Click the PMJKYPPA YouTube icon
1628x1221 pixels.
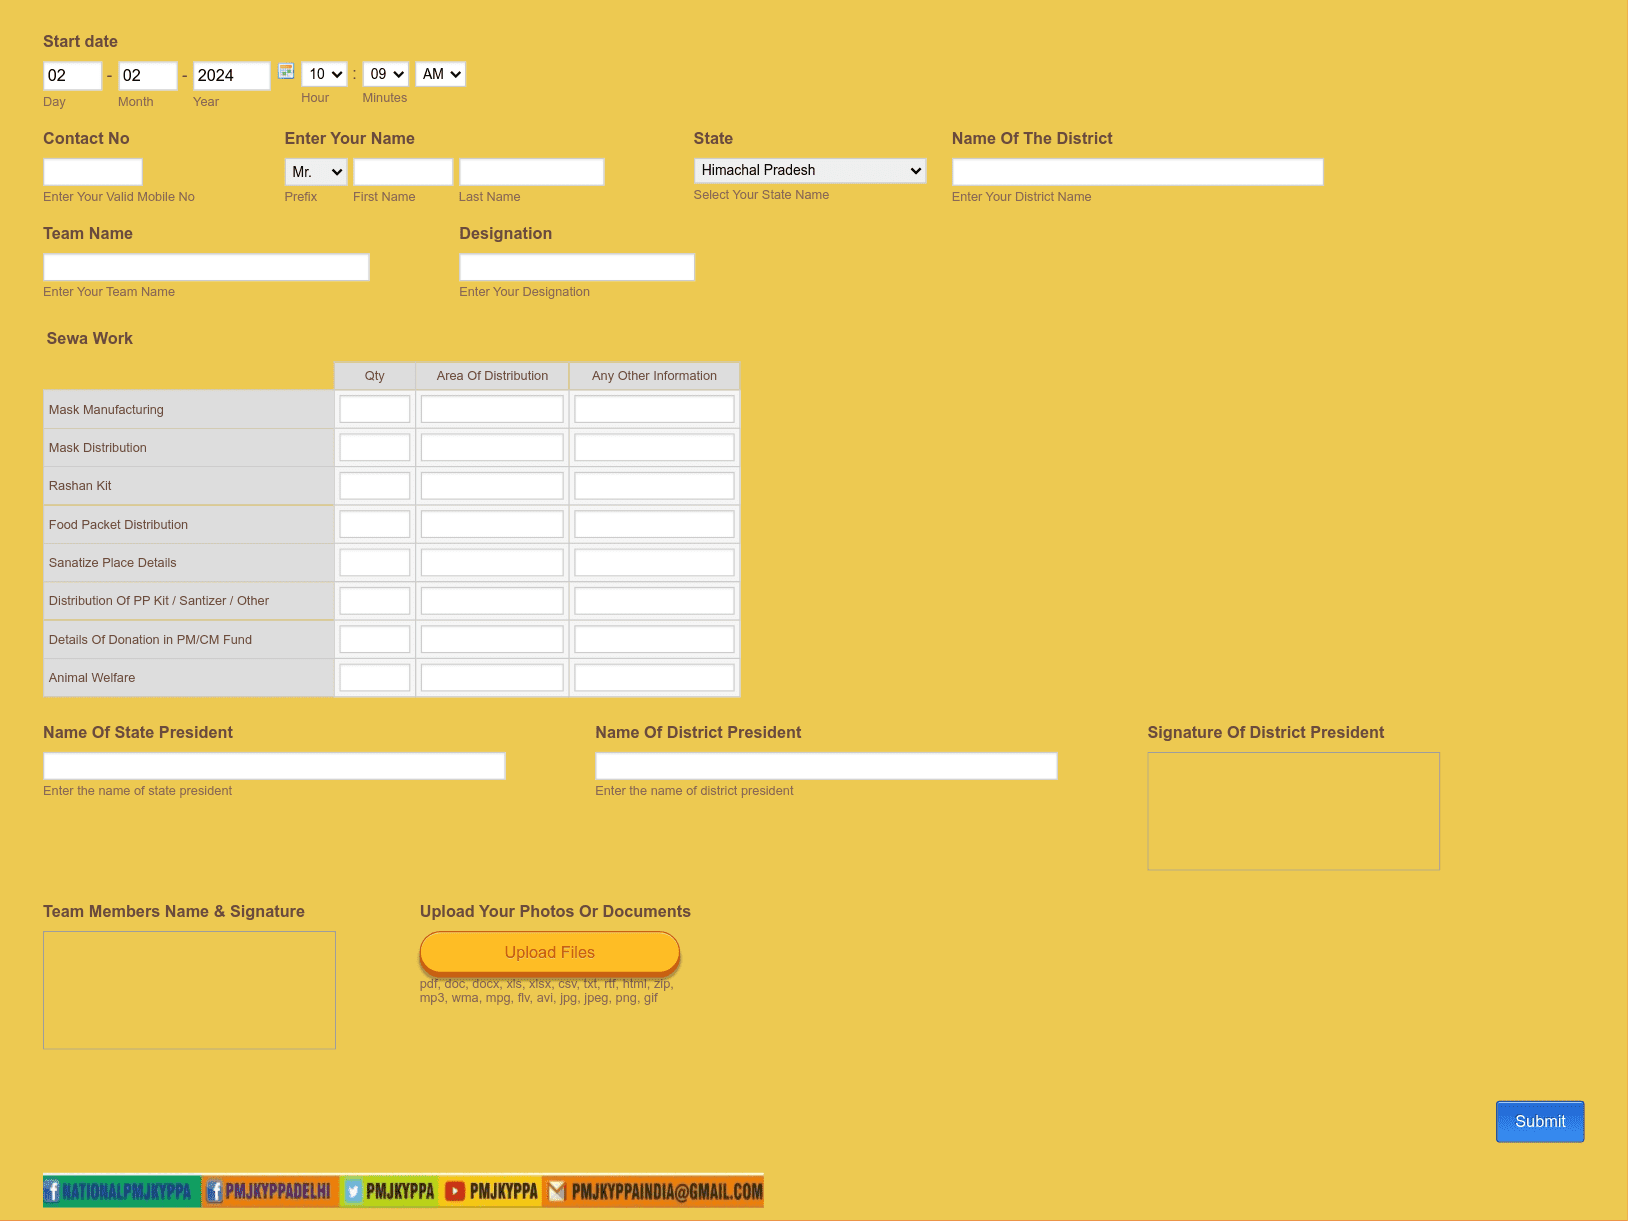click(455, 1191)
